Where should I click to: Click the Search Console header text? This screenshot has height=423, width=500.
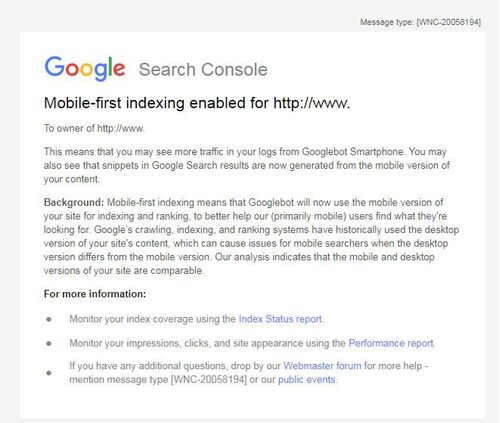point(203,70)
